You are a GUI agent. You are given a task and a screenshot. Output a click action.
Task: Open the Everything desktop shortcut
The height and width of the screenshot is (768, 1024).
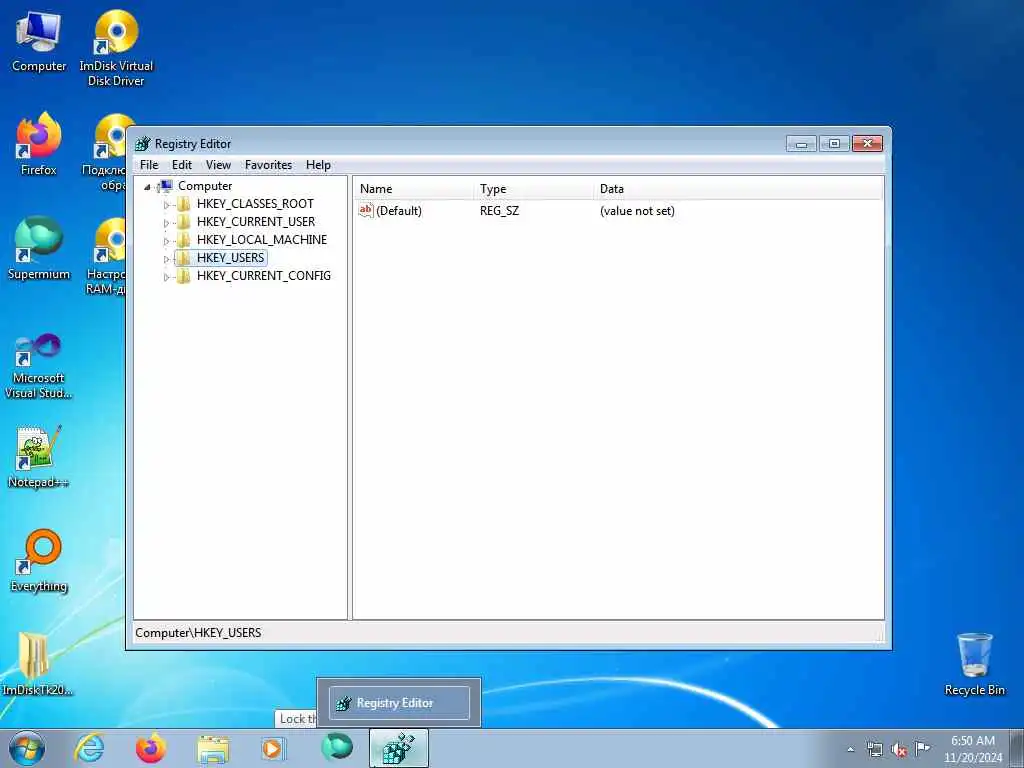click(x=39, y=561)
